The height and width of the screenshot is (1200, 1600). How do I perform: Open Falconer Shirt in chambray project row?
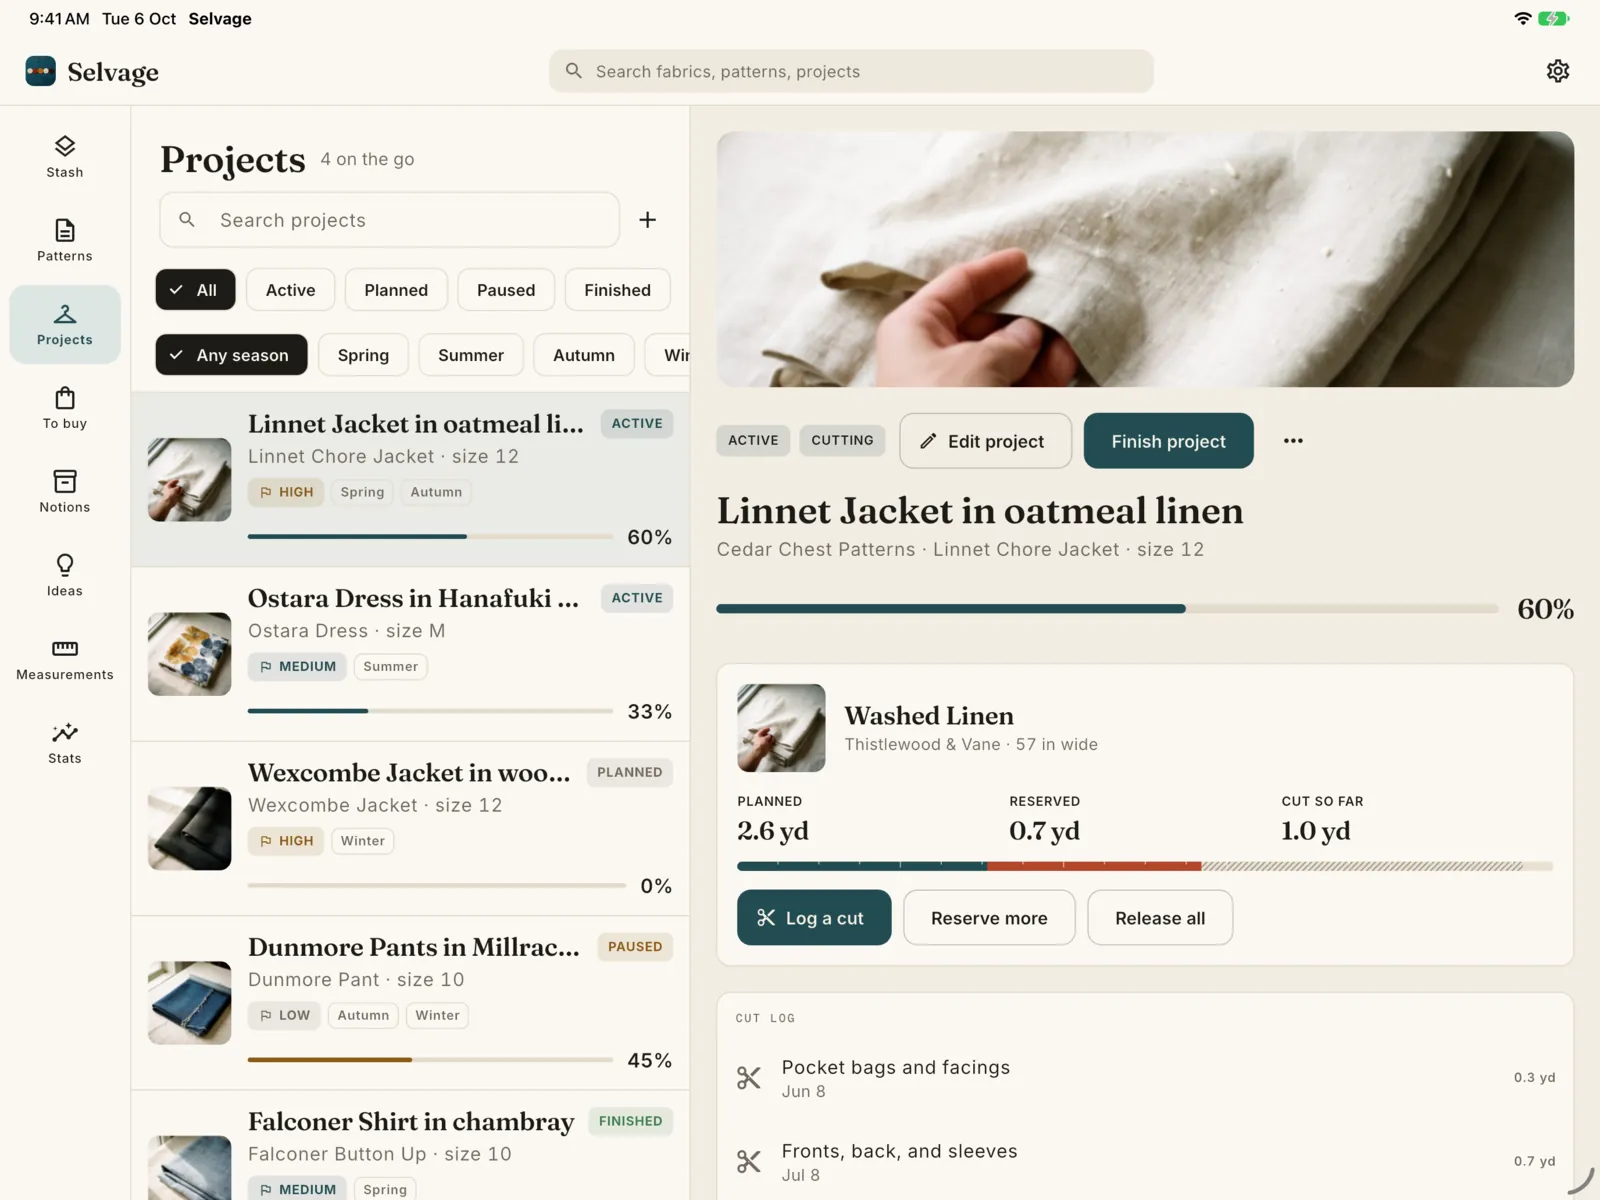(410, 1145)
